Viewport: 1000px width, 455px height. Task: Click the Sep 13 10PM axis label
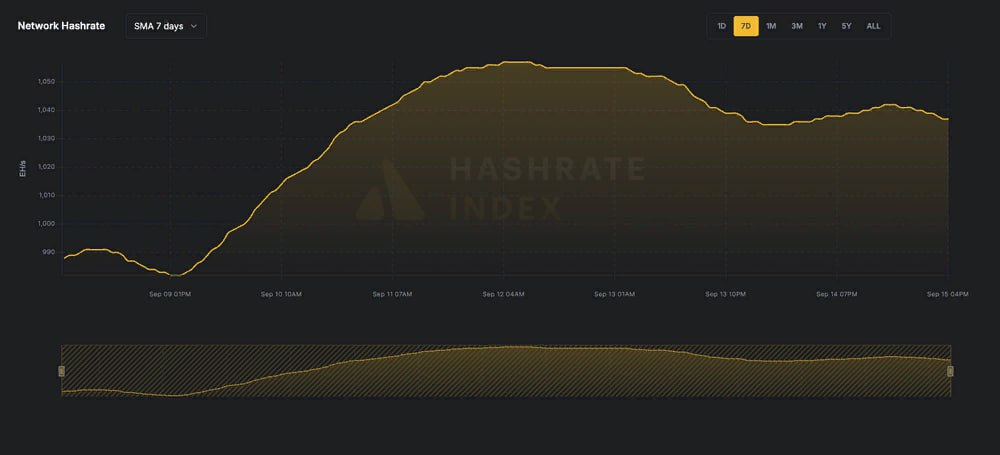[726, 294]
